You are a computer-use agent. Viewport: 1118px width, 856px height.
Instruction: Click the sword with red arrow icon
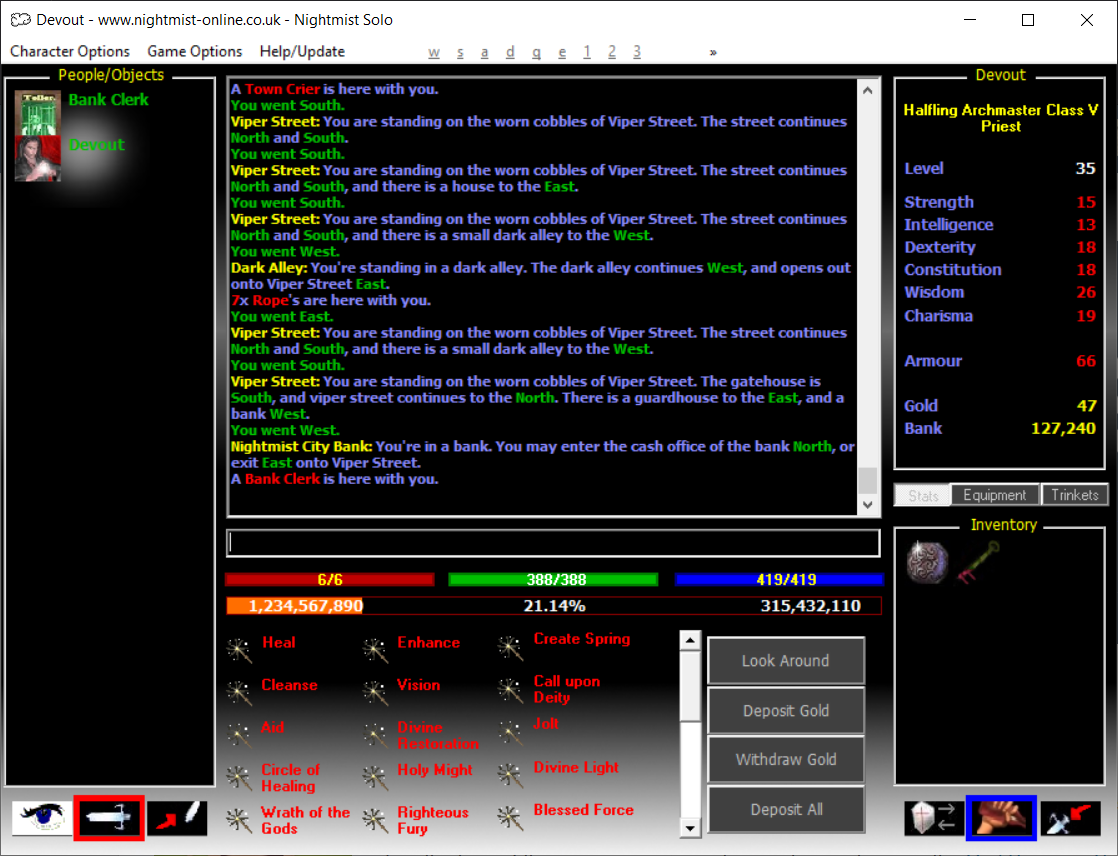(x=1070, y=818)
